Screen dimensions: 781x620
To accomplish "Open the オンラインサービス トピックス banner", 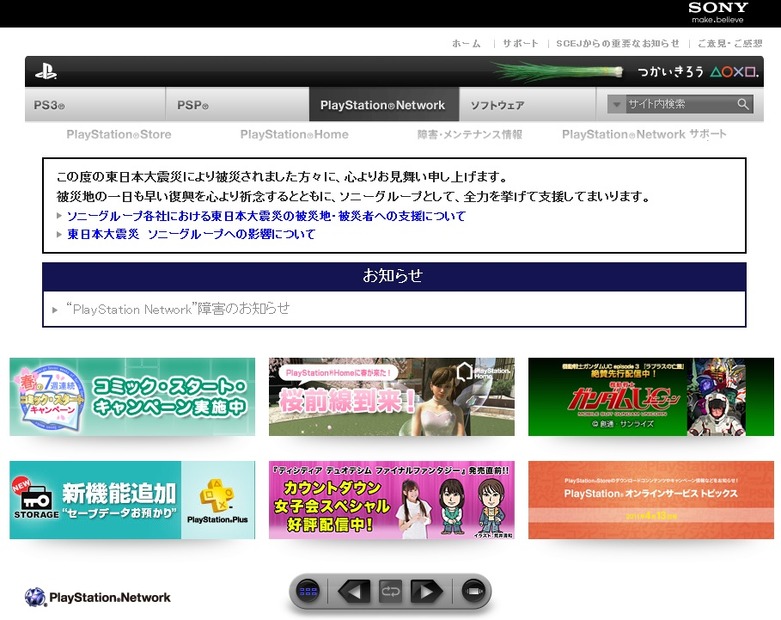I will 651,500.
